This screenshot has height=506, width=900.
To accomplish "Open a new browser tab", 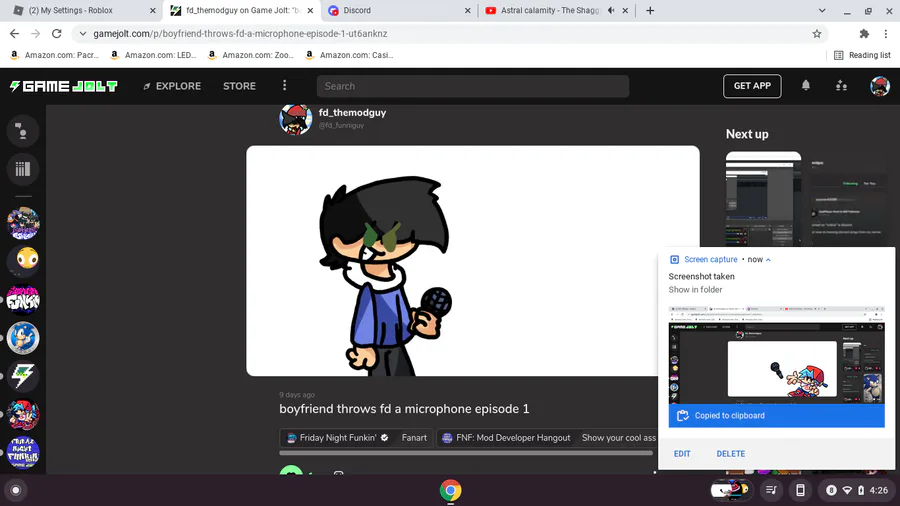I will (x=650, y=10).
